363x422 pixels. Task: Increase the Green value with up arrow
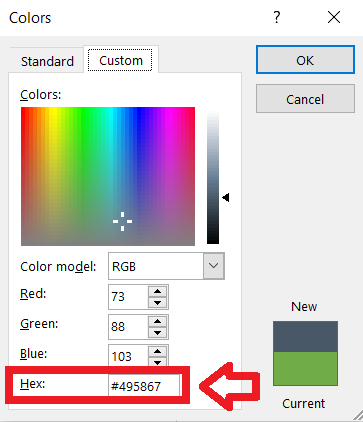tap(157, 321)
